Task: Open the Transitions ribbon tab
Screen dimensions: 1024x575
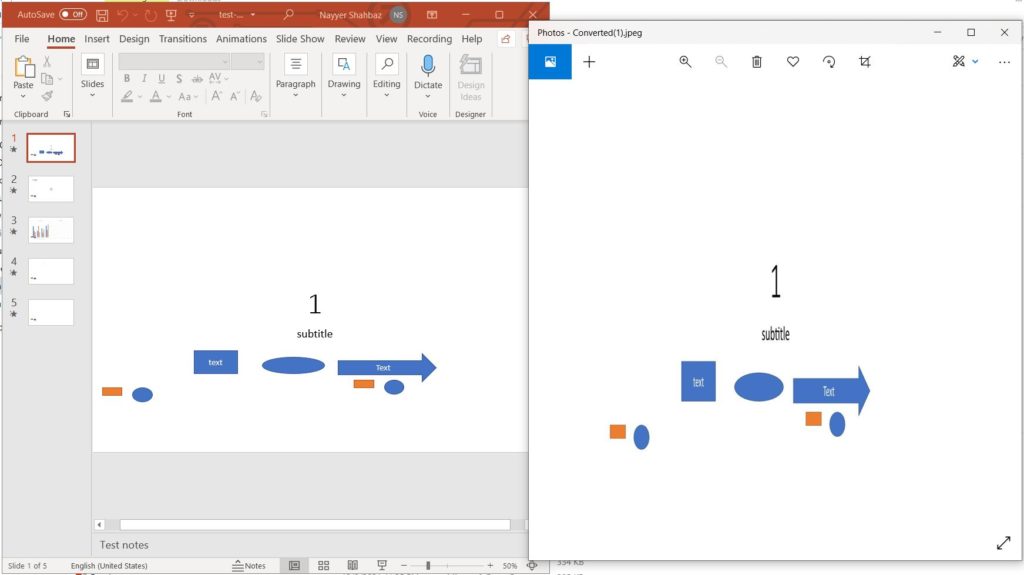Action: point(183,39)
